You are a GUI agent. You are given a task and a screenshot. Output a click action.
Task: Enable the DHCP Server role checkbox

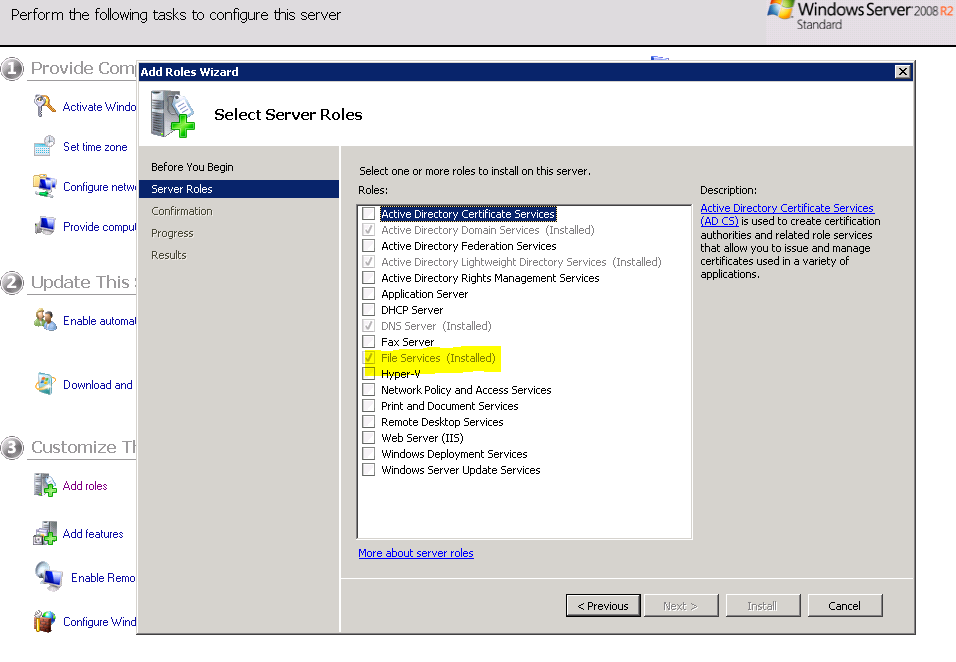(369, 310)
